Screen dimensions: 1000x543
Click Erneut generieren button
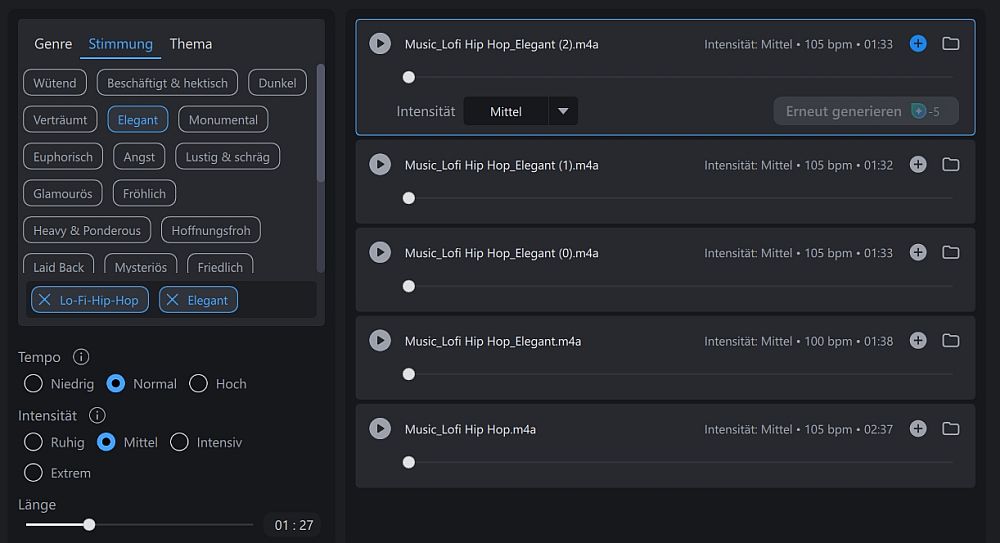pyautogui.click(x=865, y=111)
